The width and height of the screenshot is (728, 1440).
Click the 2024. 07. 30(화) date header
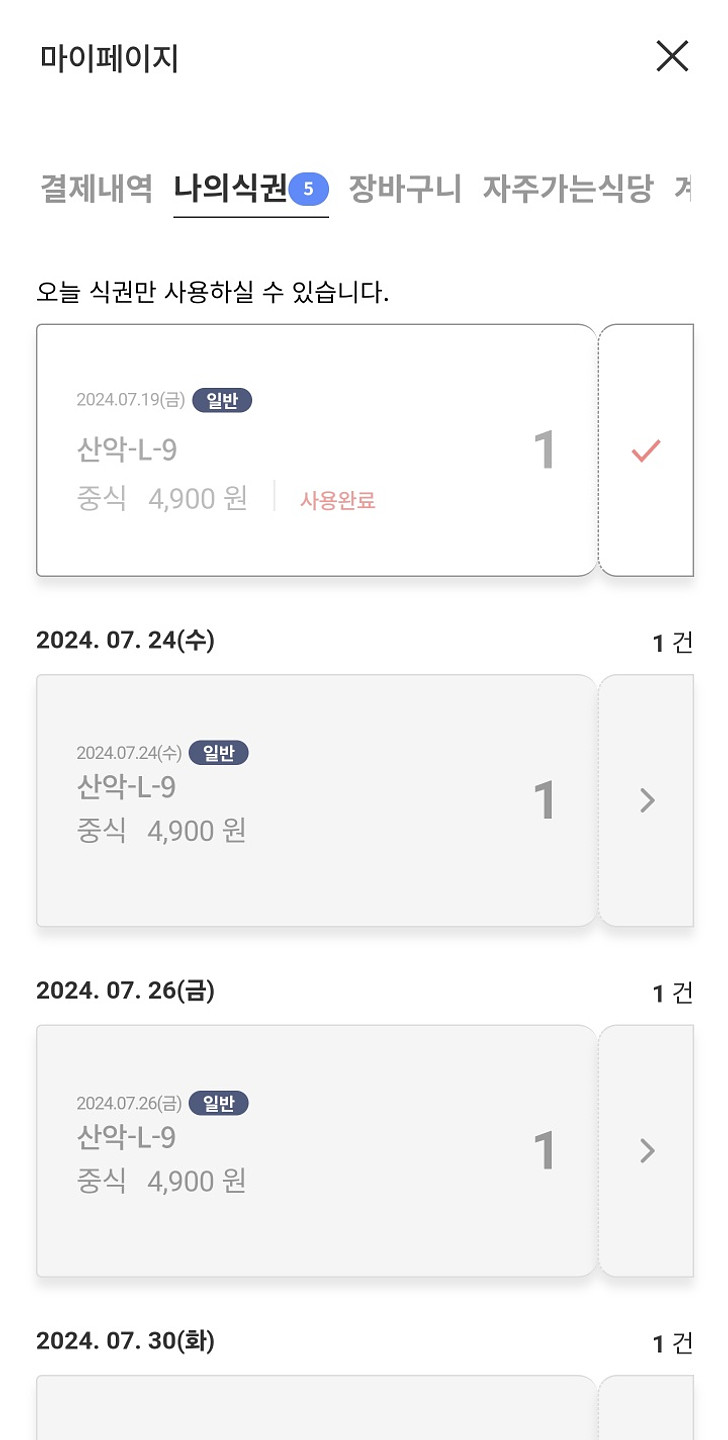(125, 1341)
